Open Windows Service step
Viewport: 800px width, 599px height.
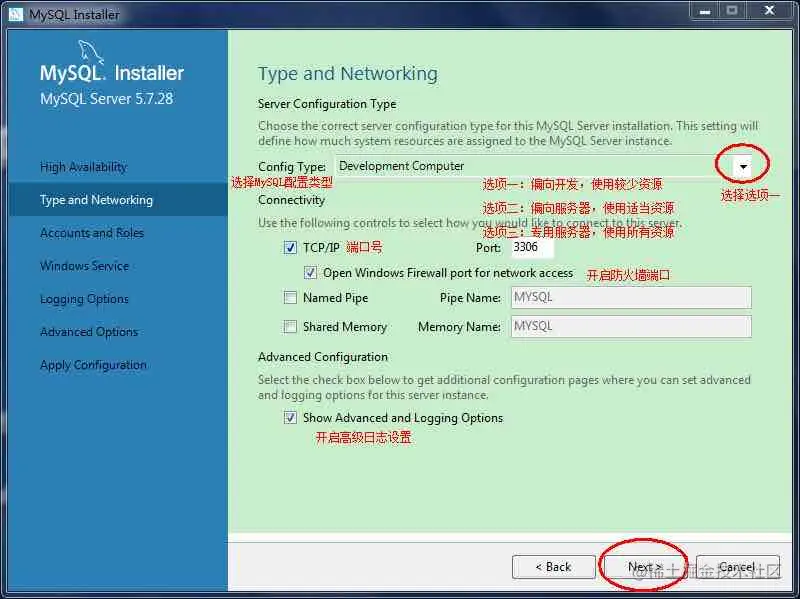point(84,266)
